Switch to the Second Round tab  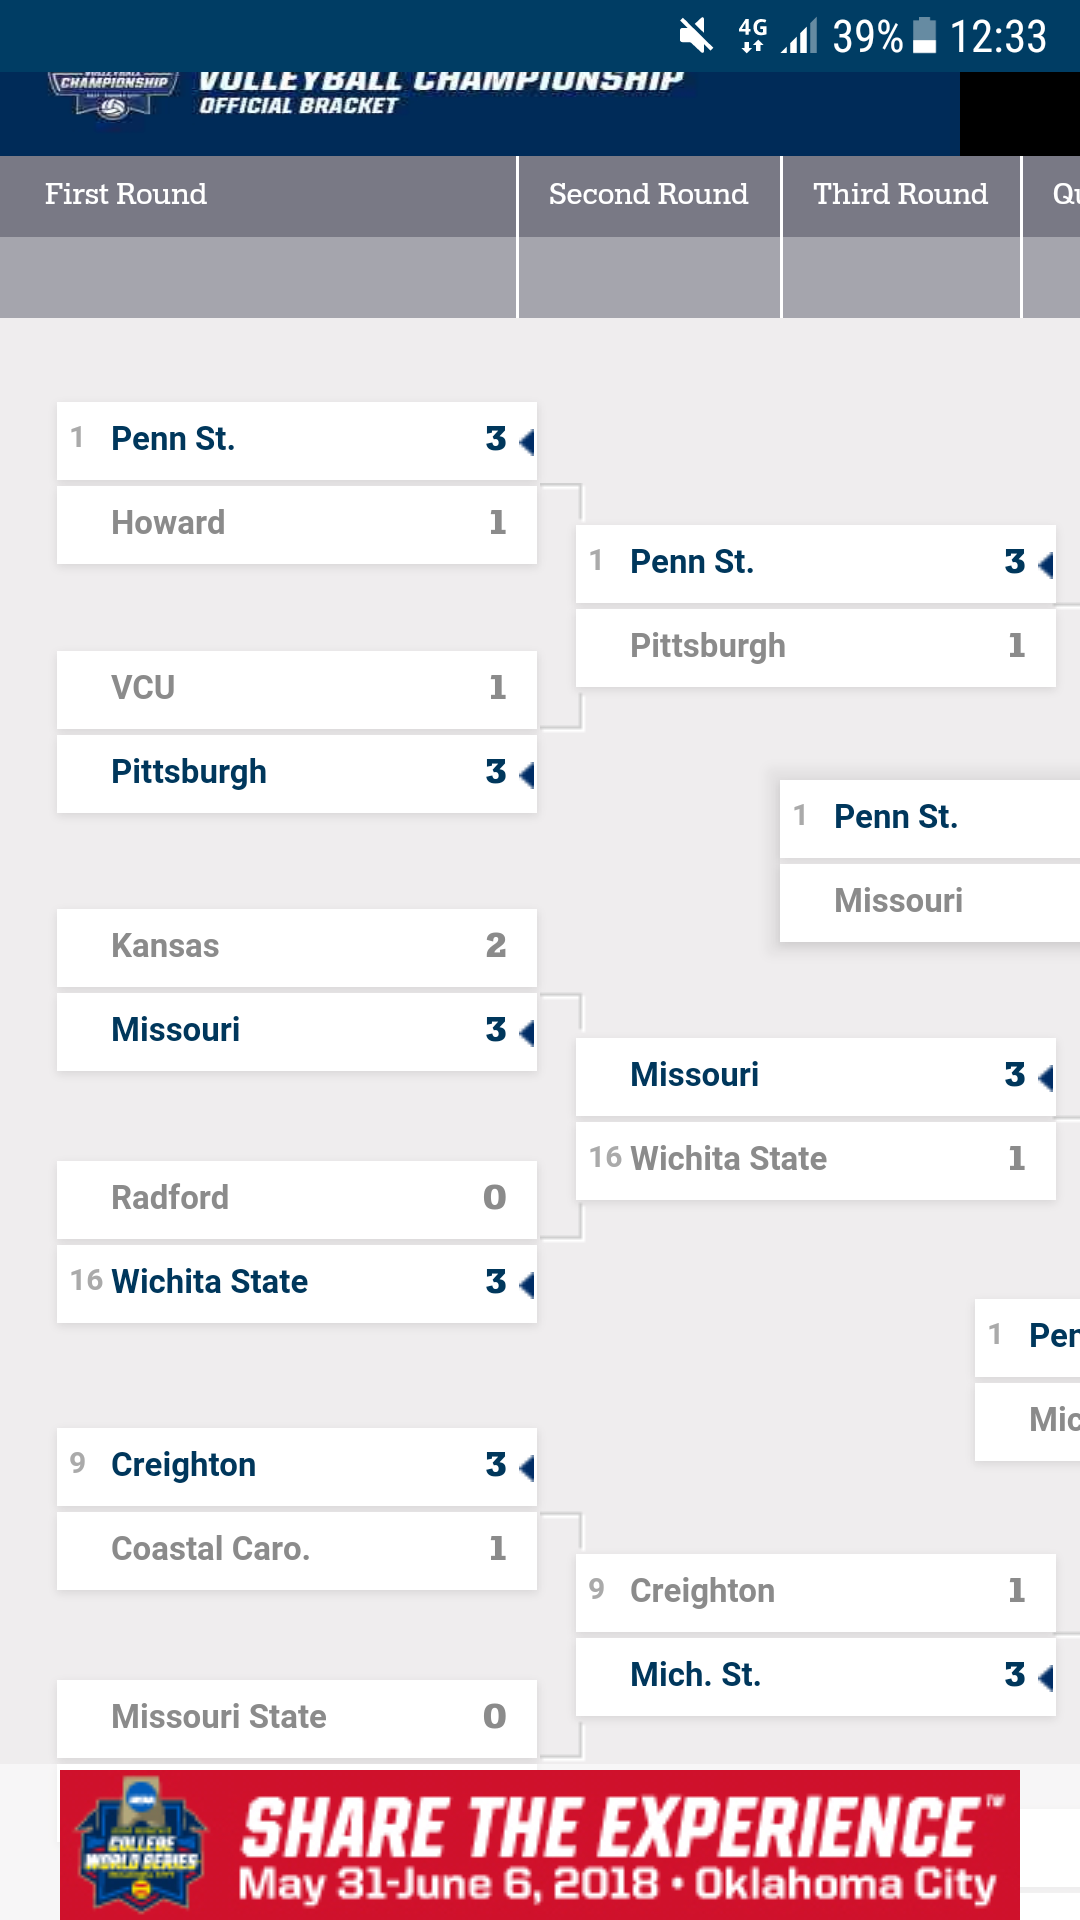pyautogui.click(x=648, y=194)
